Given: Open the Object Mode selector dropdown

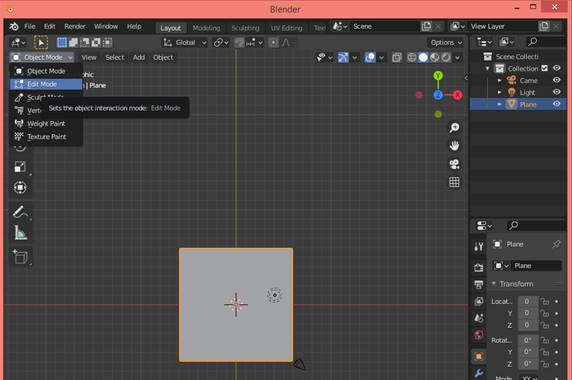Looking at the screenshot, I should [x=42, y=57].
